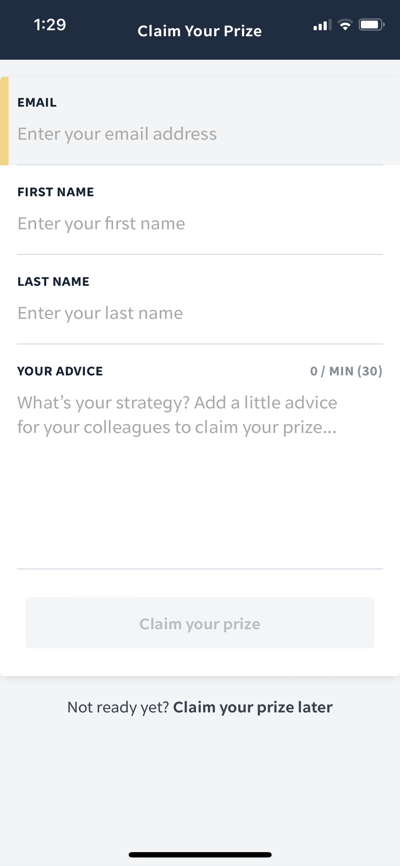Tap the Claim Your Prize header title
This screenshot has width=400, height=866.
coord(199,30)
